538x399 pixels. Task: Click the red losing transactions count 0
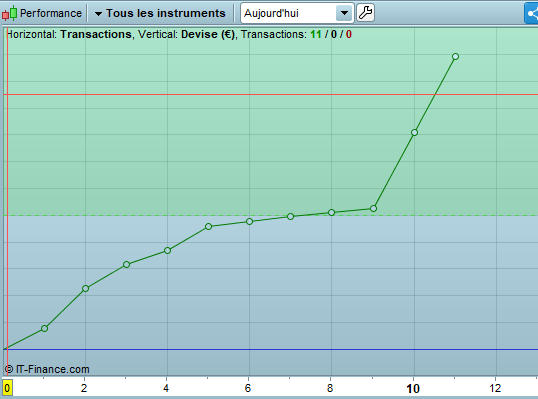click(349, 34)
